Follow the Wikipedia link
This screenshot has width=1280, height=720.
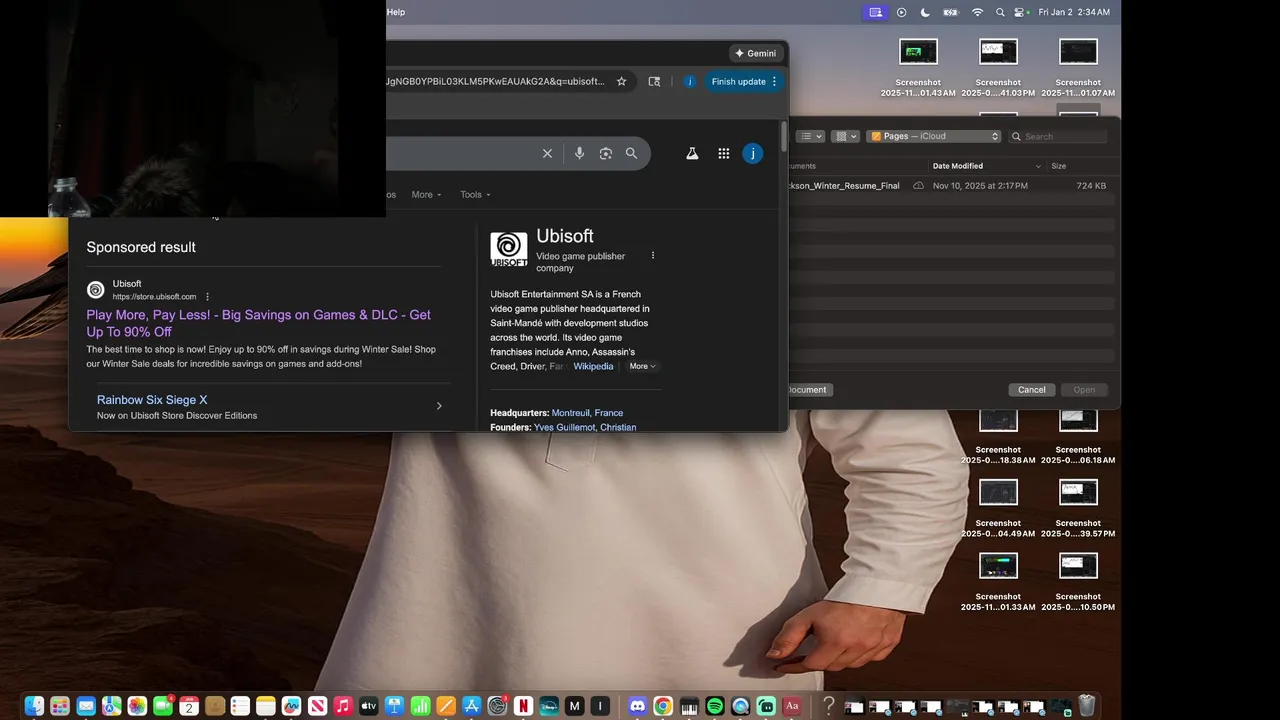[x=593, y=366]
